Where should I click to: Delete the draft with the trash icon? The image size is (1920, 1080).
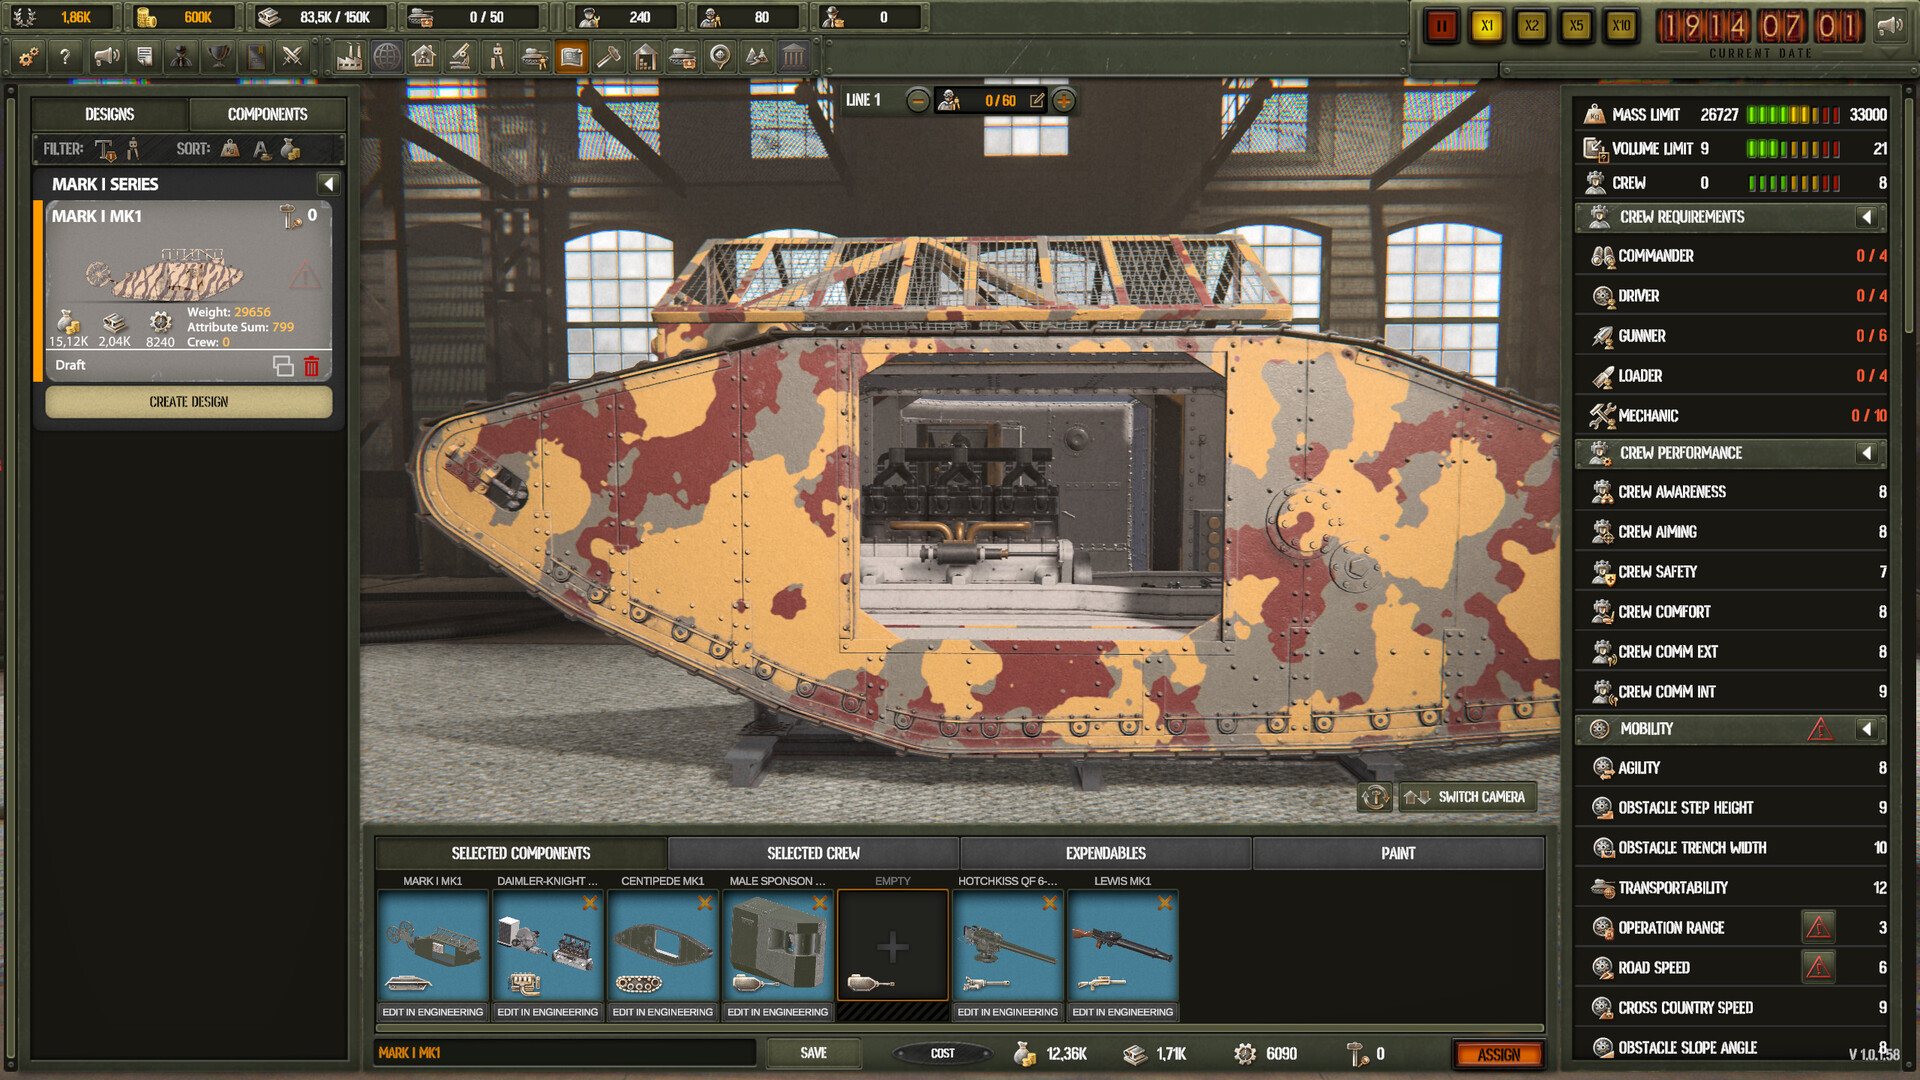[312, 366]
